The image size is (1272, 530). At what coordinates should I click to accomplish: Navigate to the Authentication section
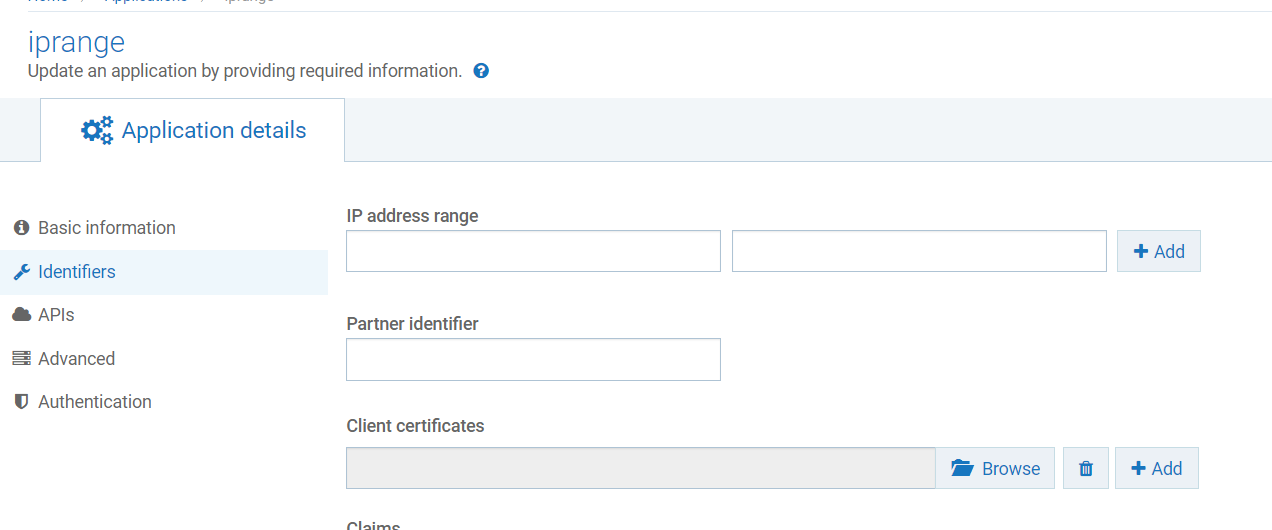pyautogui.click(x=95, y=402)
